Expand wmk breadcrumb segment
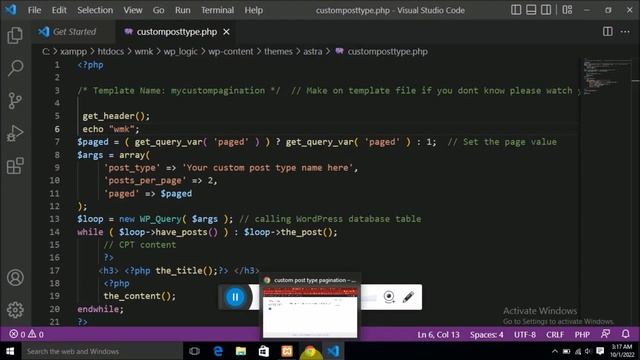The width and height of the screenshot is (640, 360). (144, 51)
